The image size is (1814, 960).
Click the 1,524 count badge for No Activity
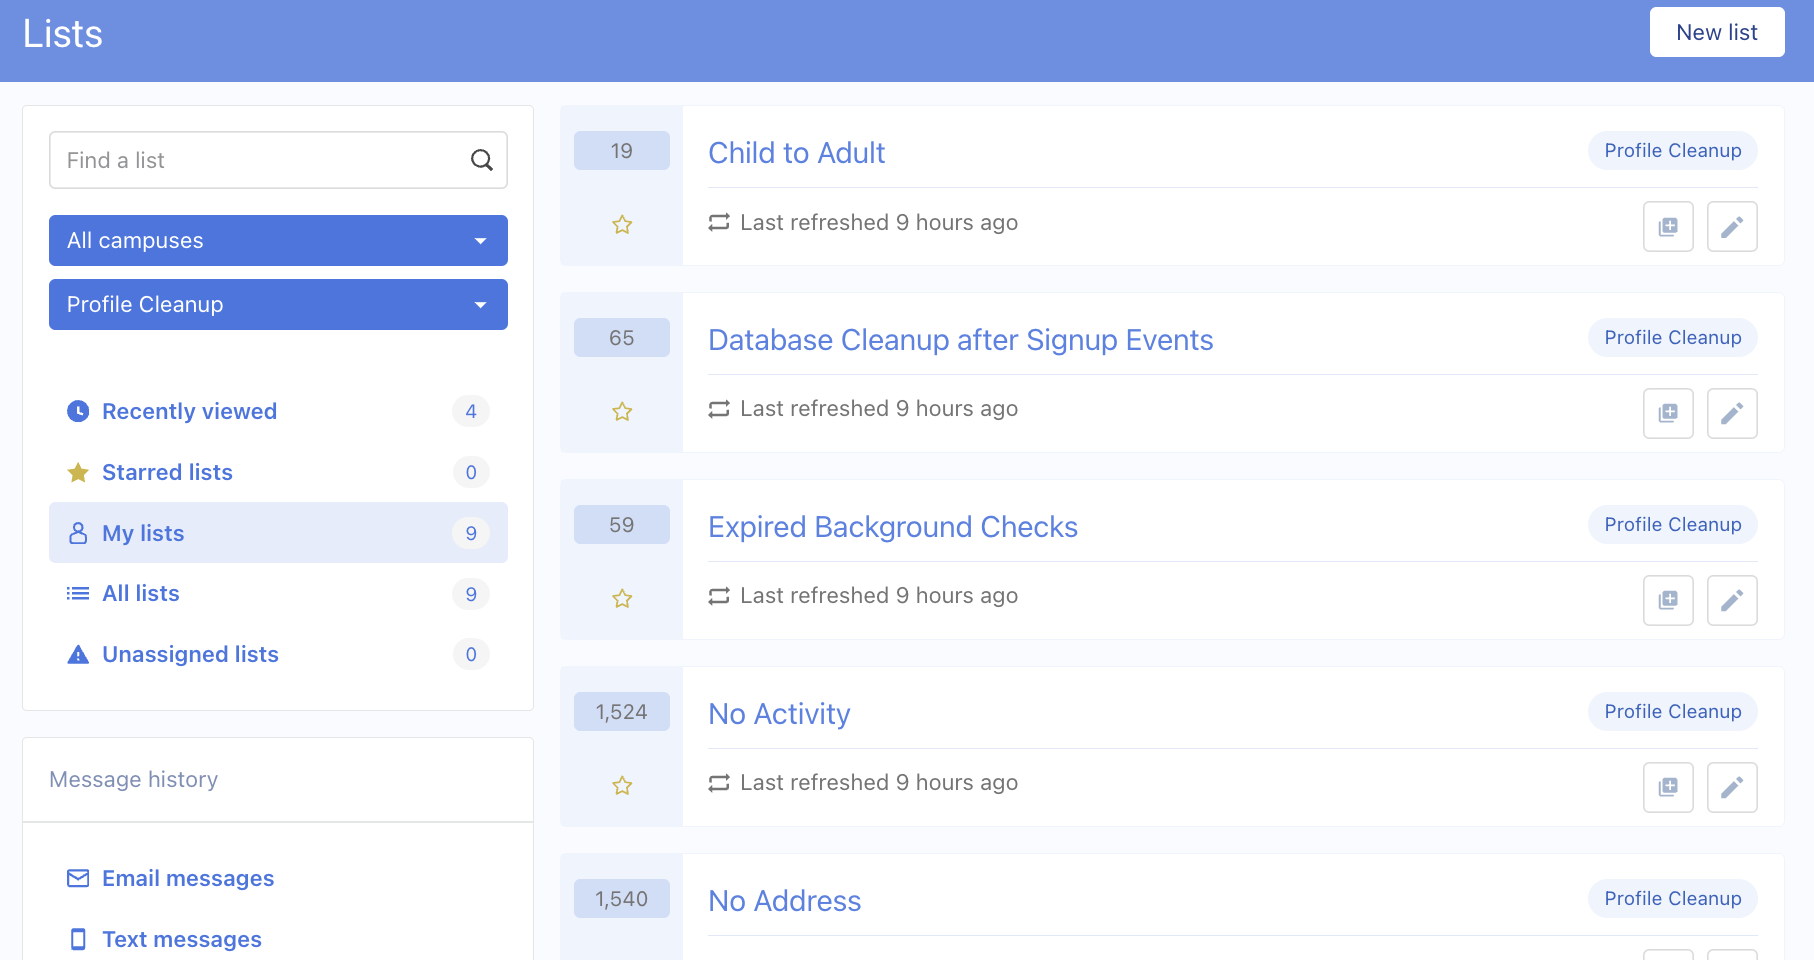[622, 712]
